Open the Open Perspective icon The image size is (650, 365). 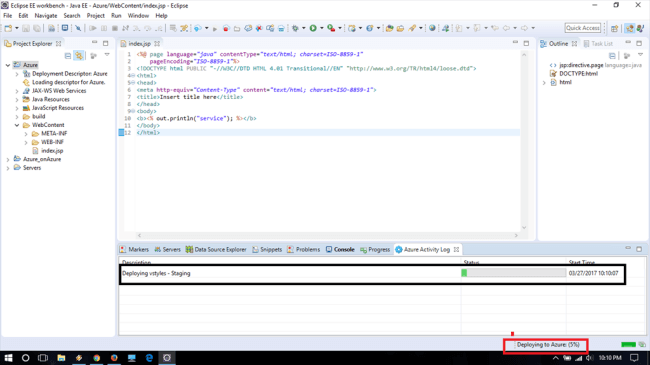[x=615, y=28]
